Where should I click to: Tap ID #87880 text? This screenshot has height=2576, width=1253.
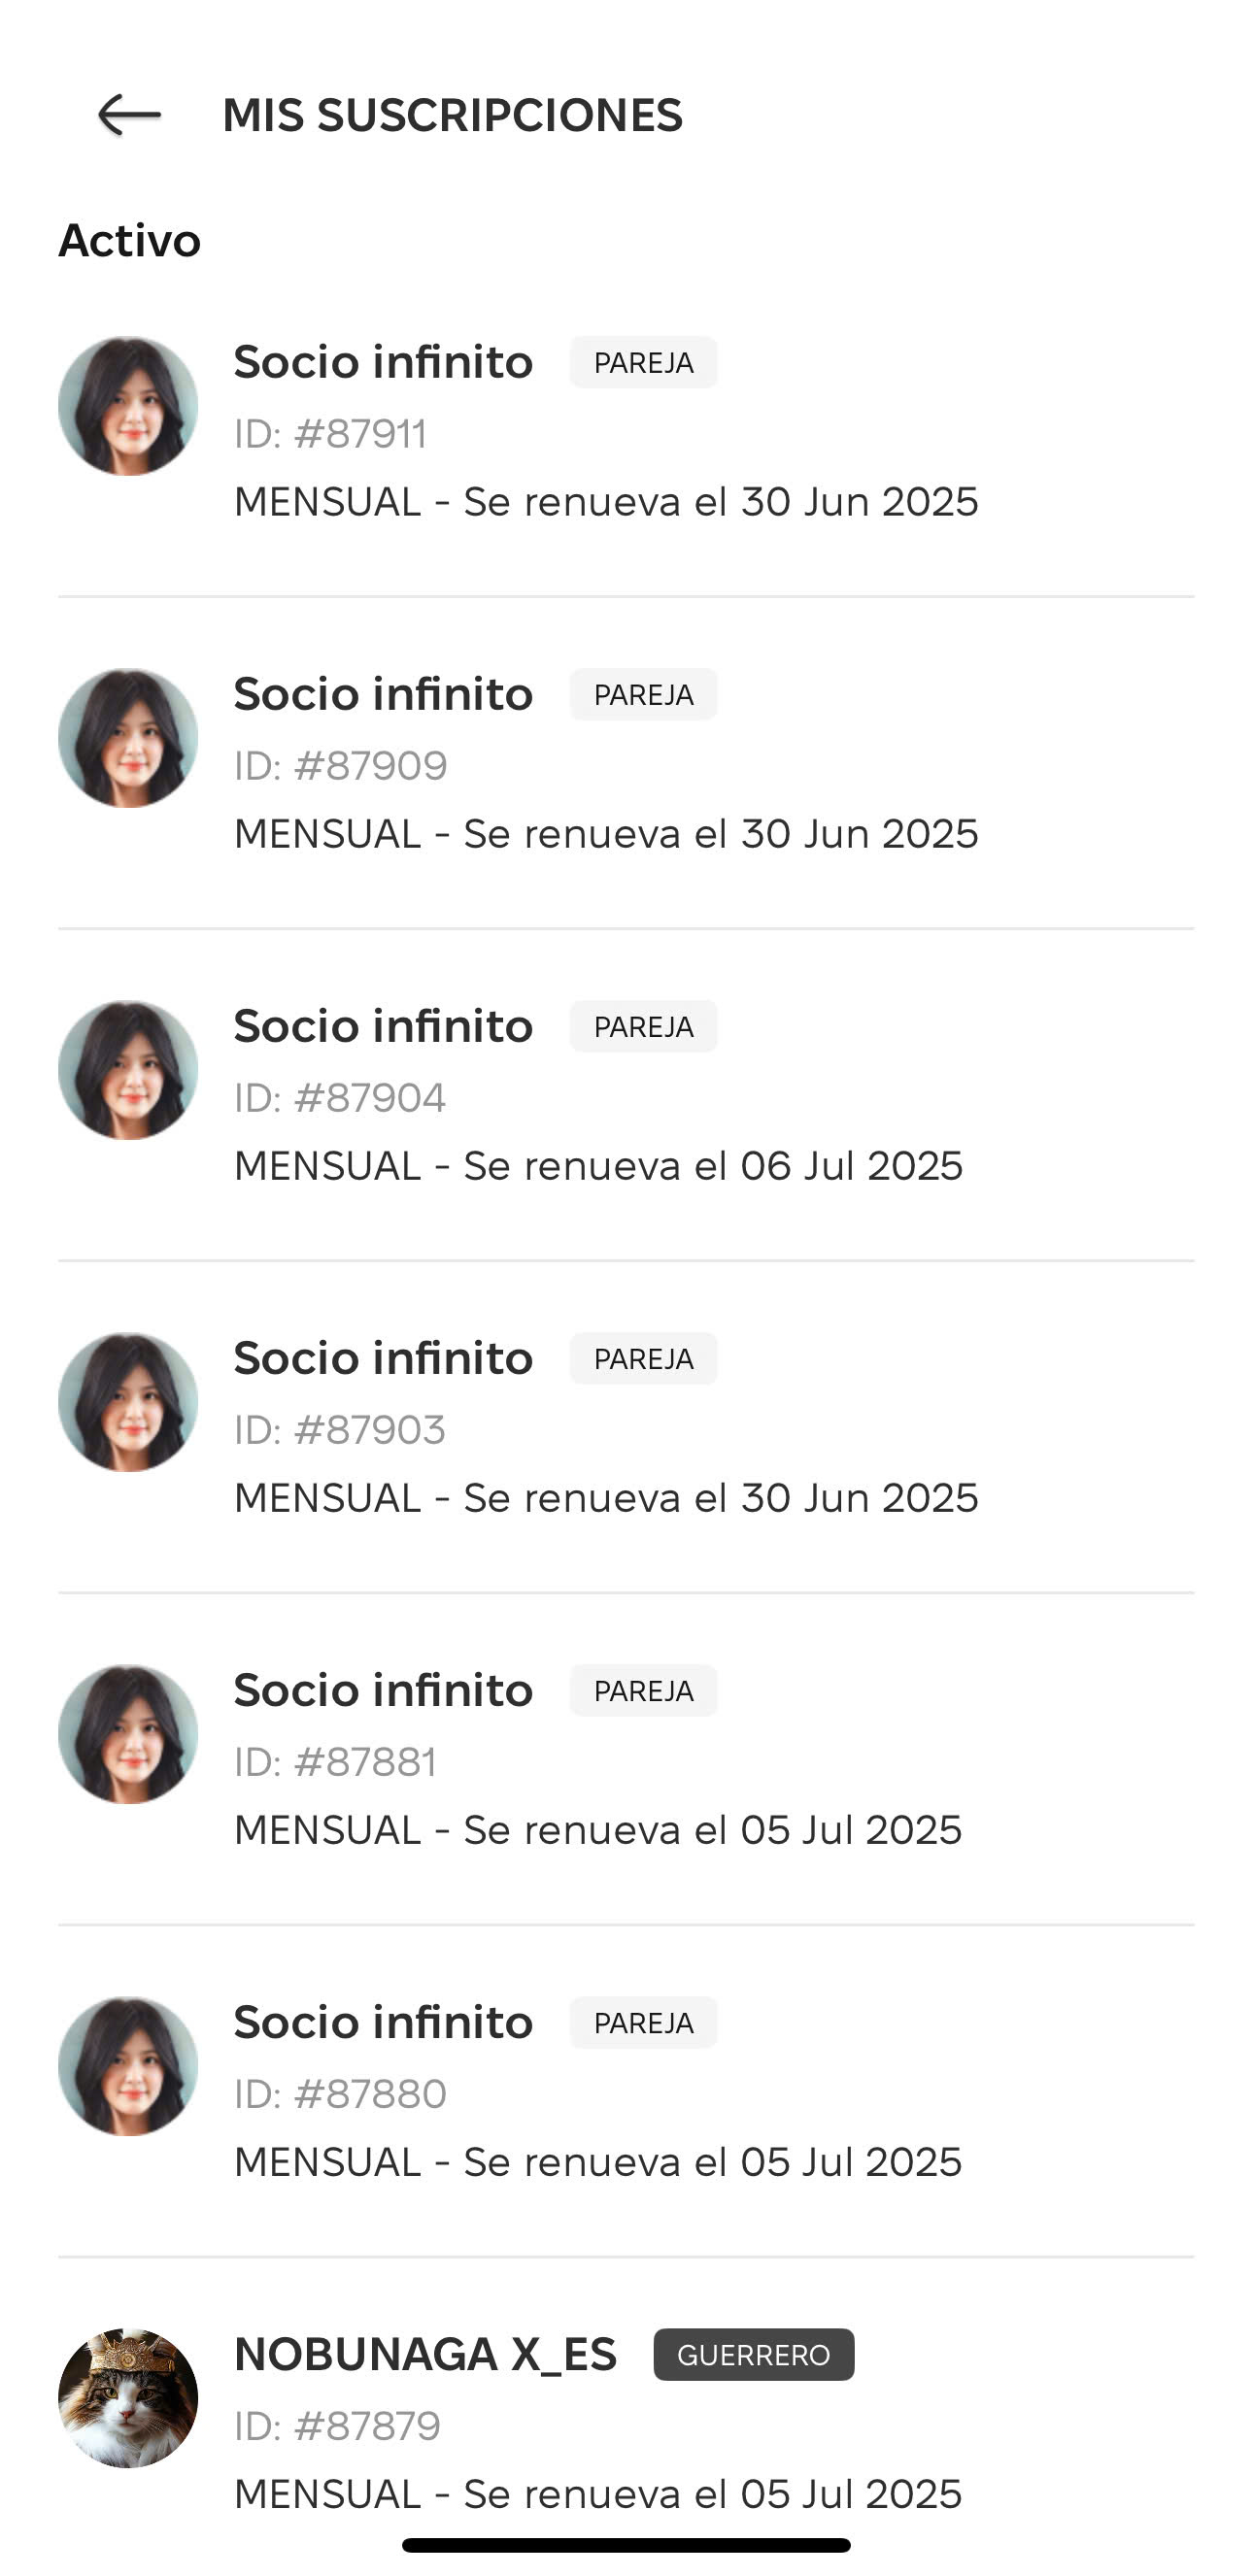click(340, 2094)
